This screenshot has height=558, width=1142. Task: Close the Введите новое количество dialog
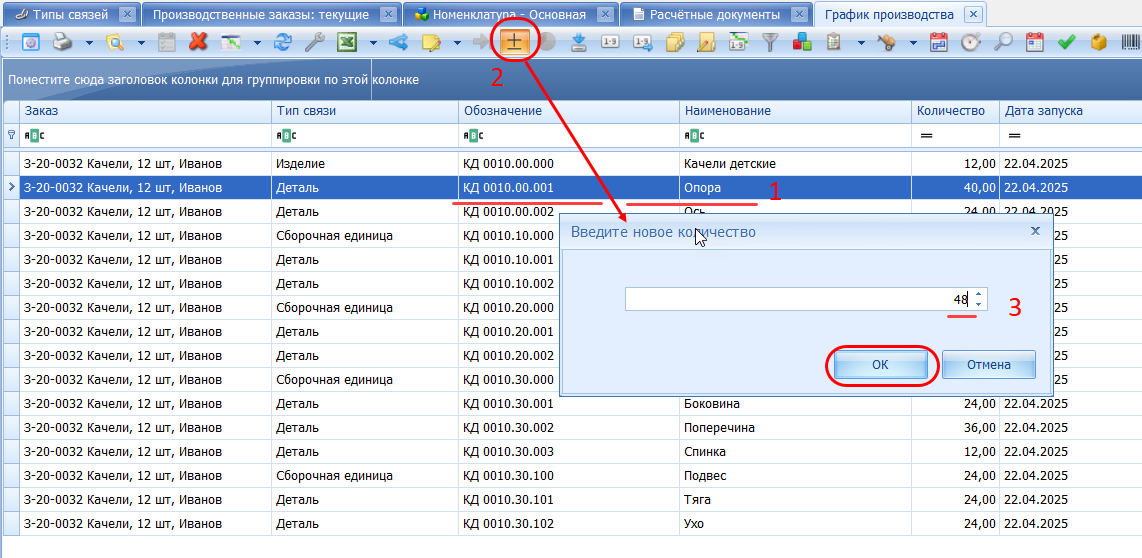tap(1035, 231)
